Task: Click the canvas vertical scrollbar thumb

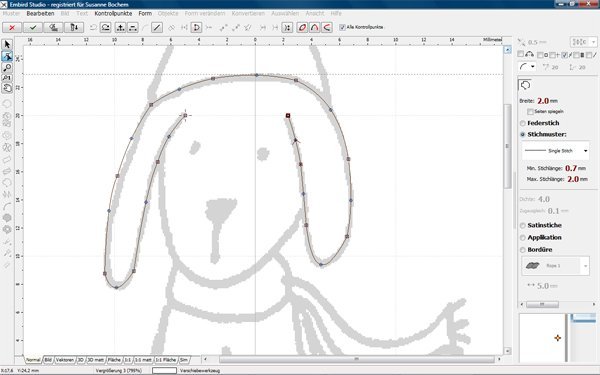Action: 507,146
